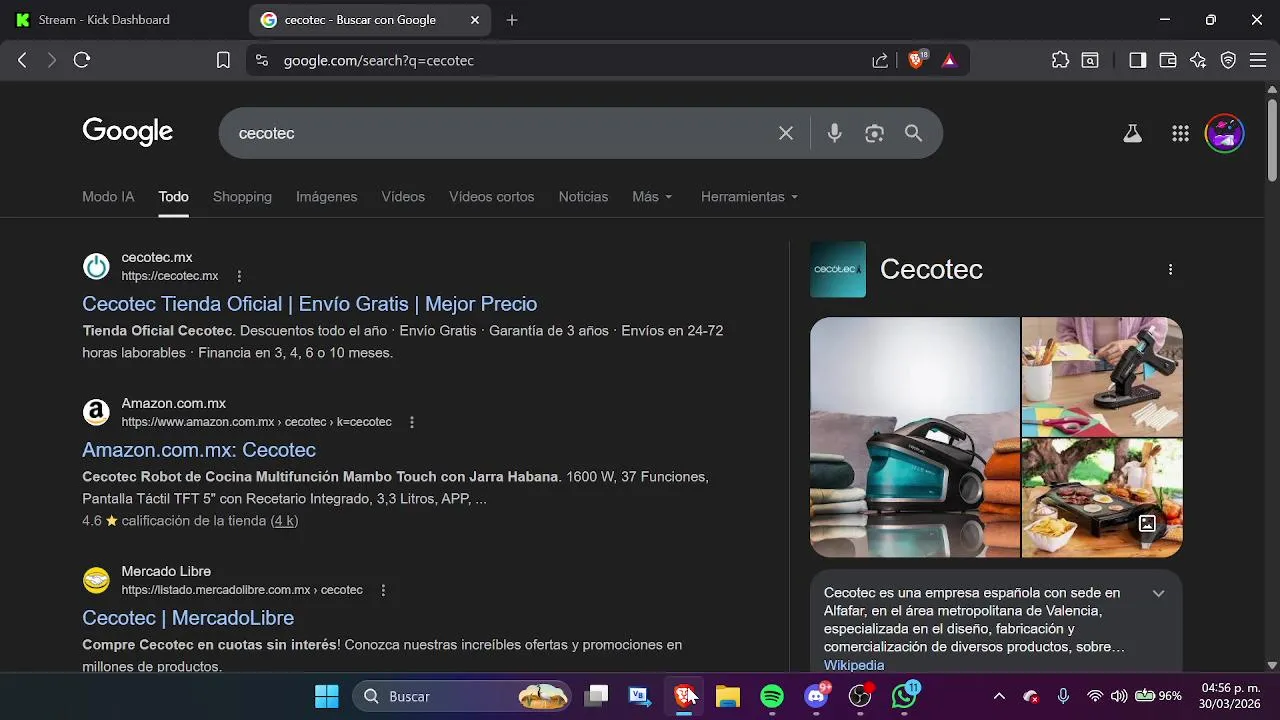
Task: Click the taskbar Buscar search box
Action: tap(462, 696)
